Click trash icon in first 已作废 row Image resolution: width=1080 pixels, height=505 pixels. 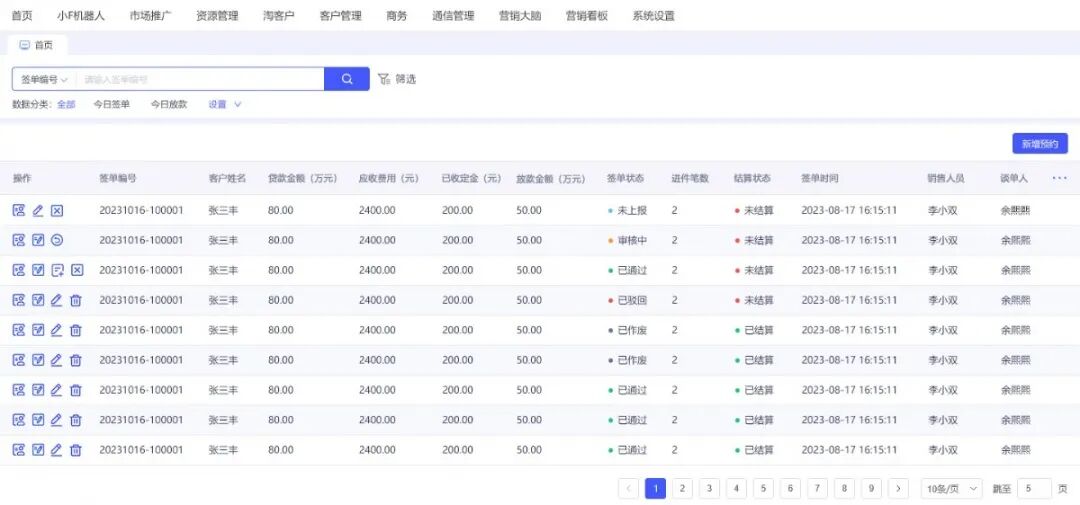76,330
